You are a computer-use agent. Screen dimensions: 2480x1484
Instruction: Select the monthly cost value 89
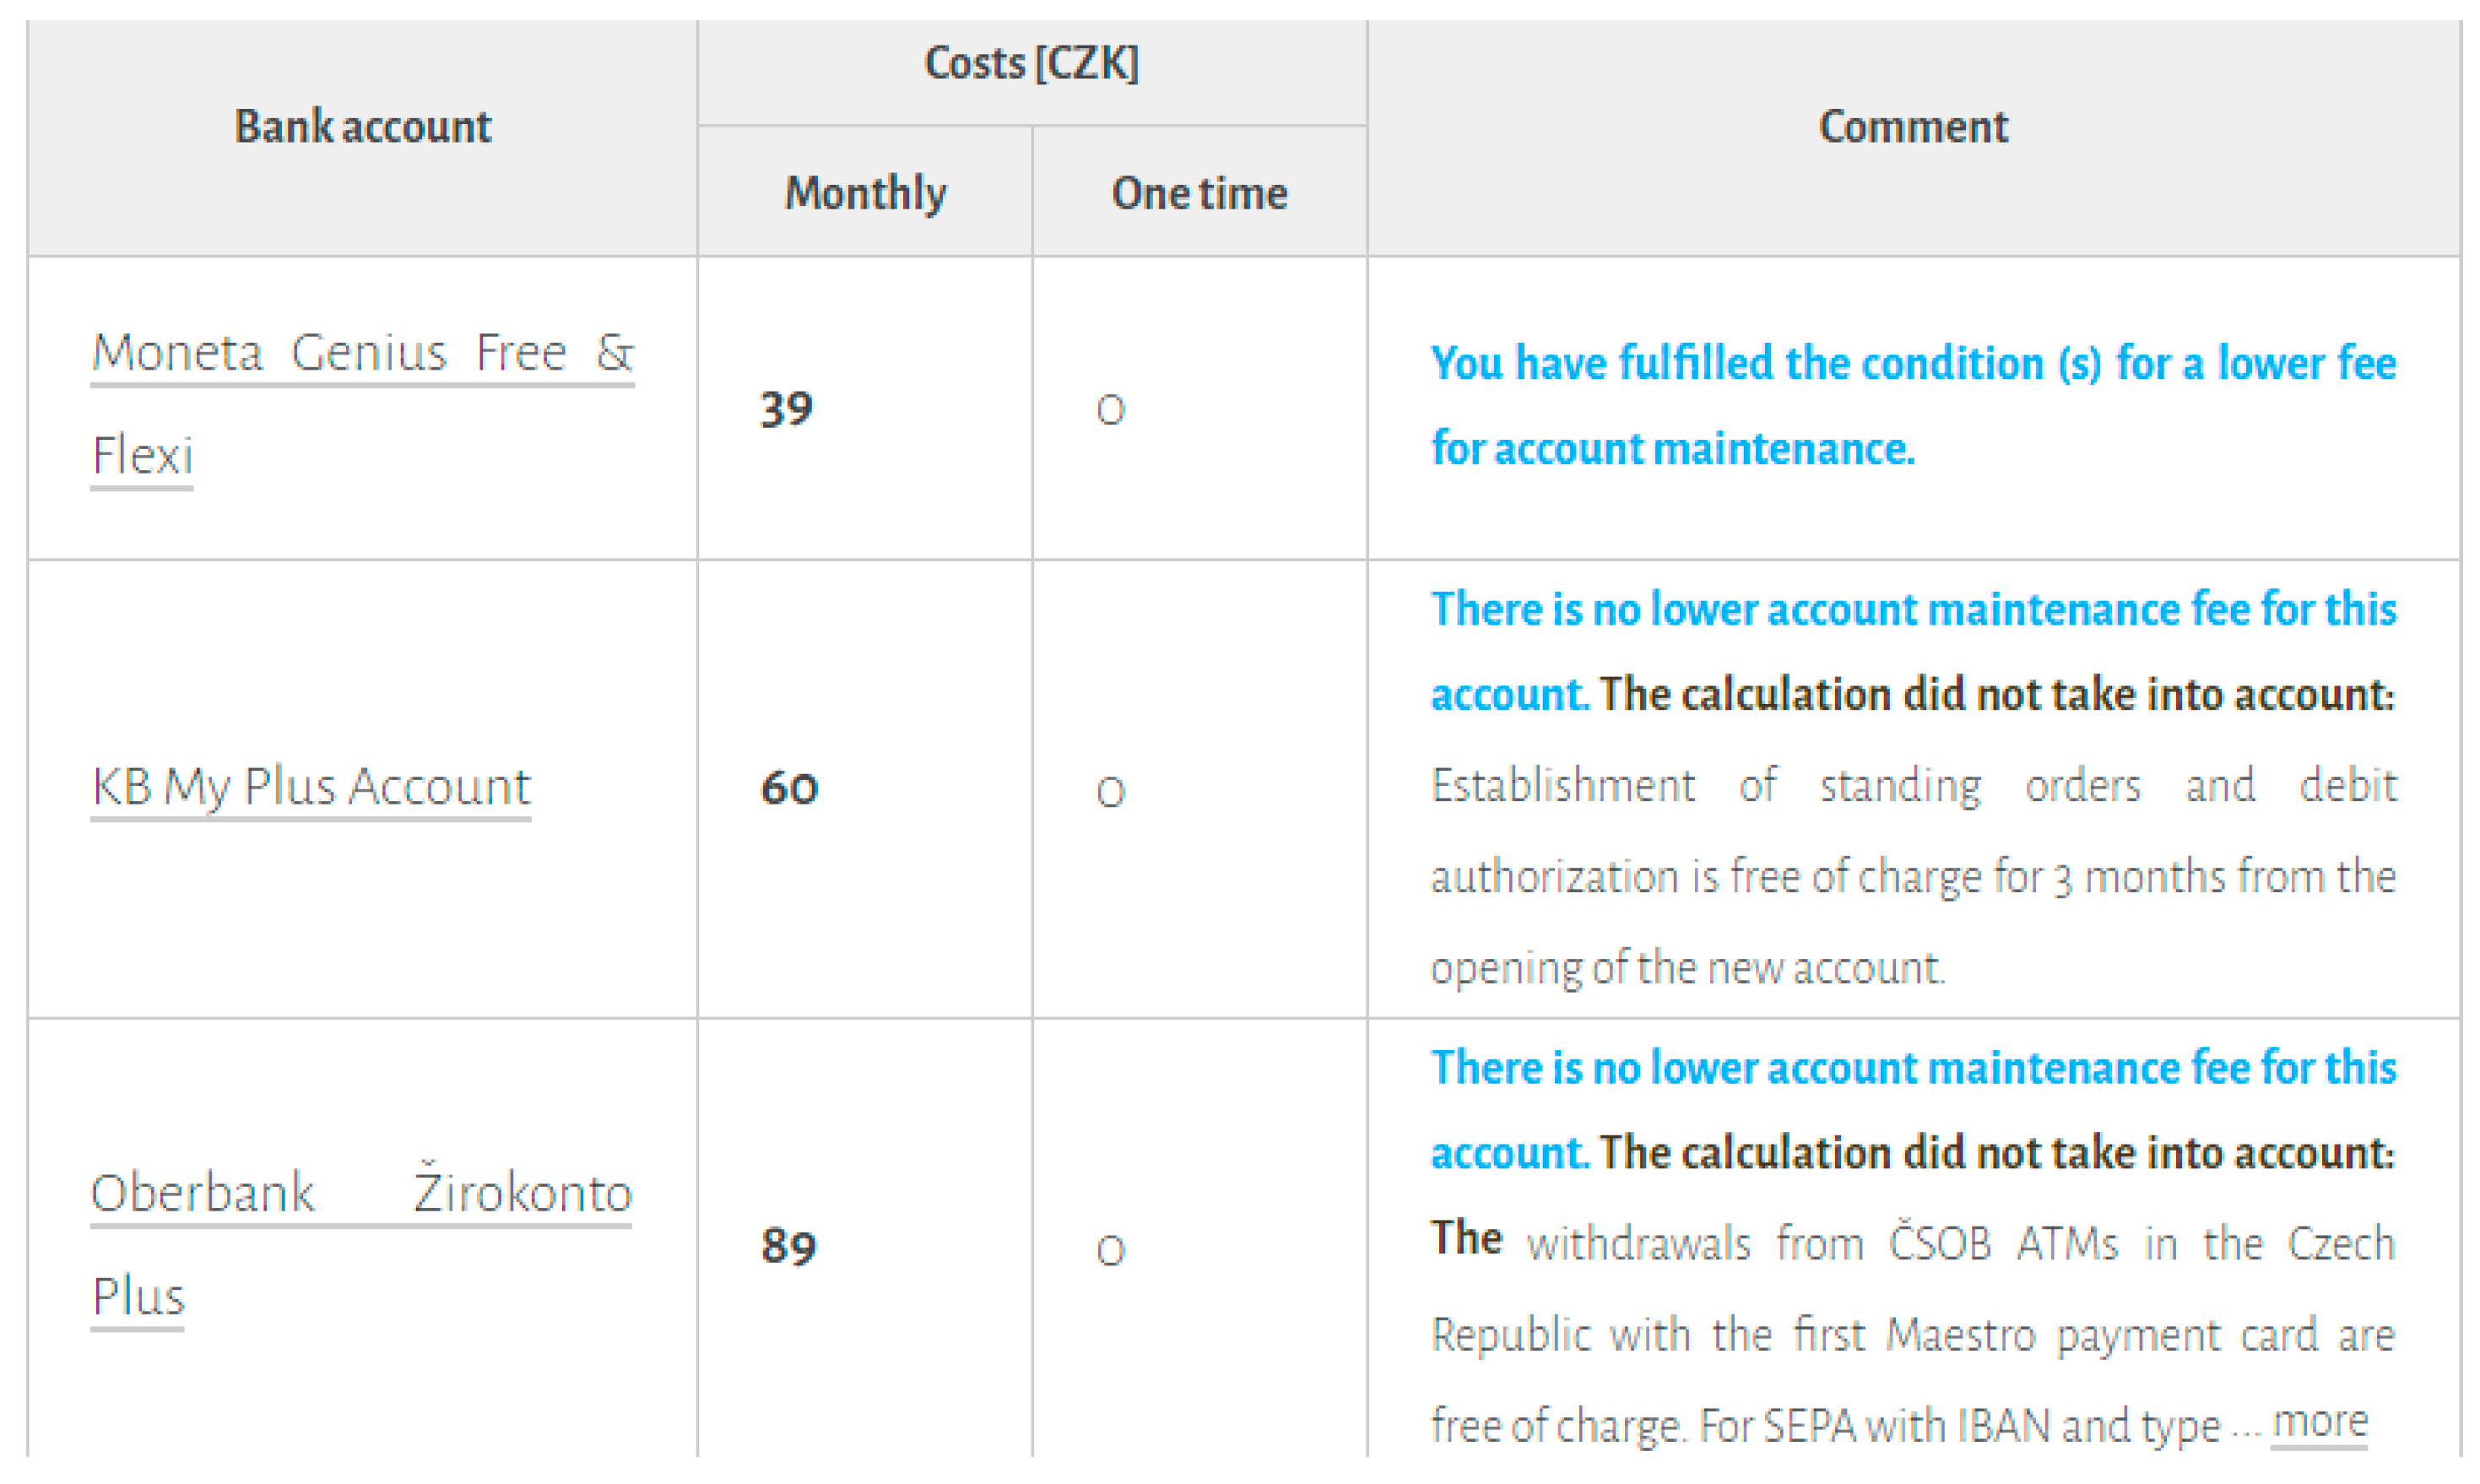pyautogui.click(x=788, y=1246)
